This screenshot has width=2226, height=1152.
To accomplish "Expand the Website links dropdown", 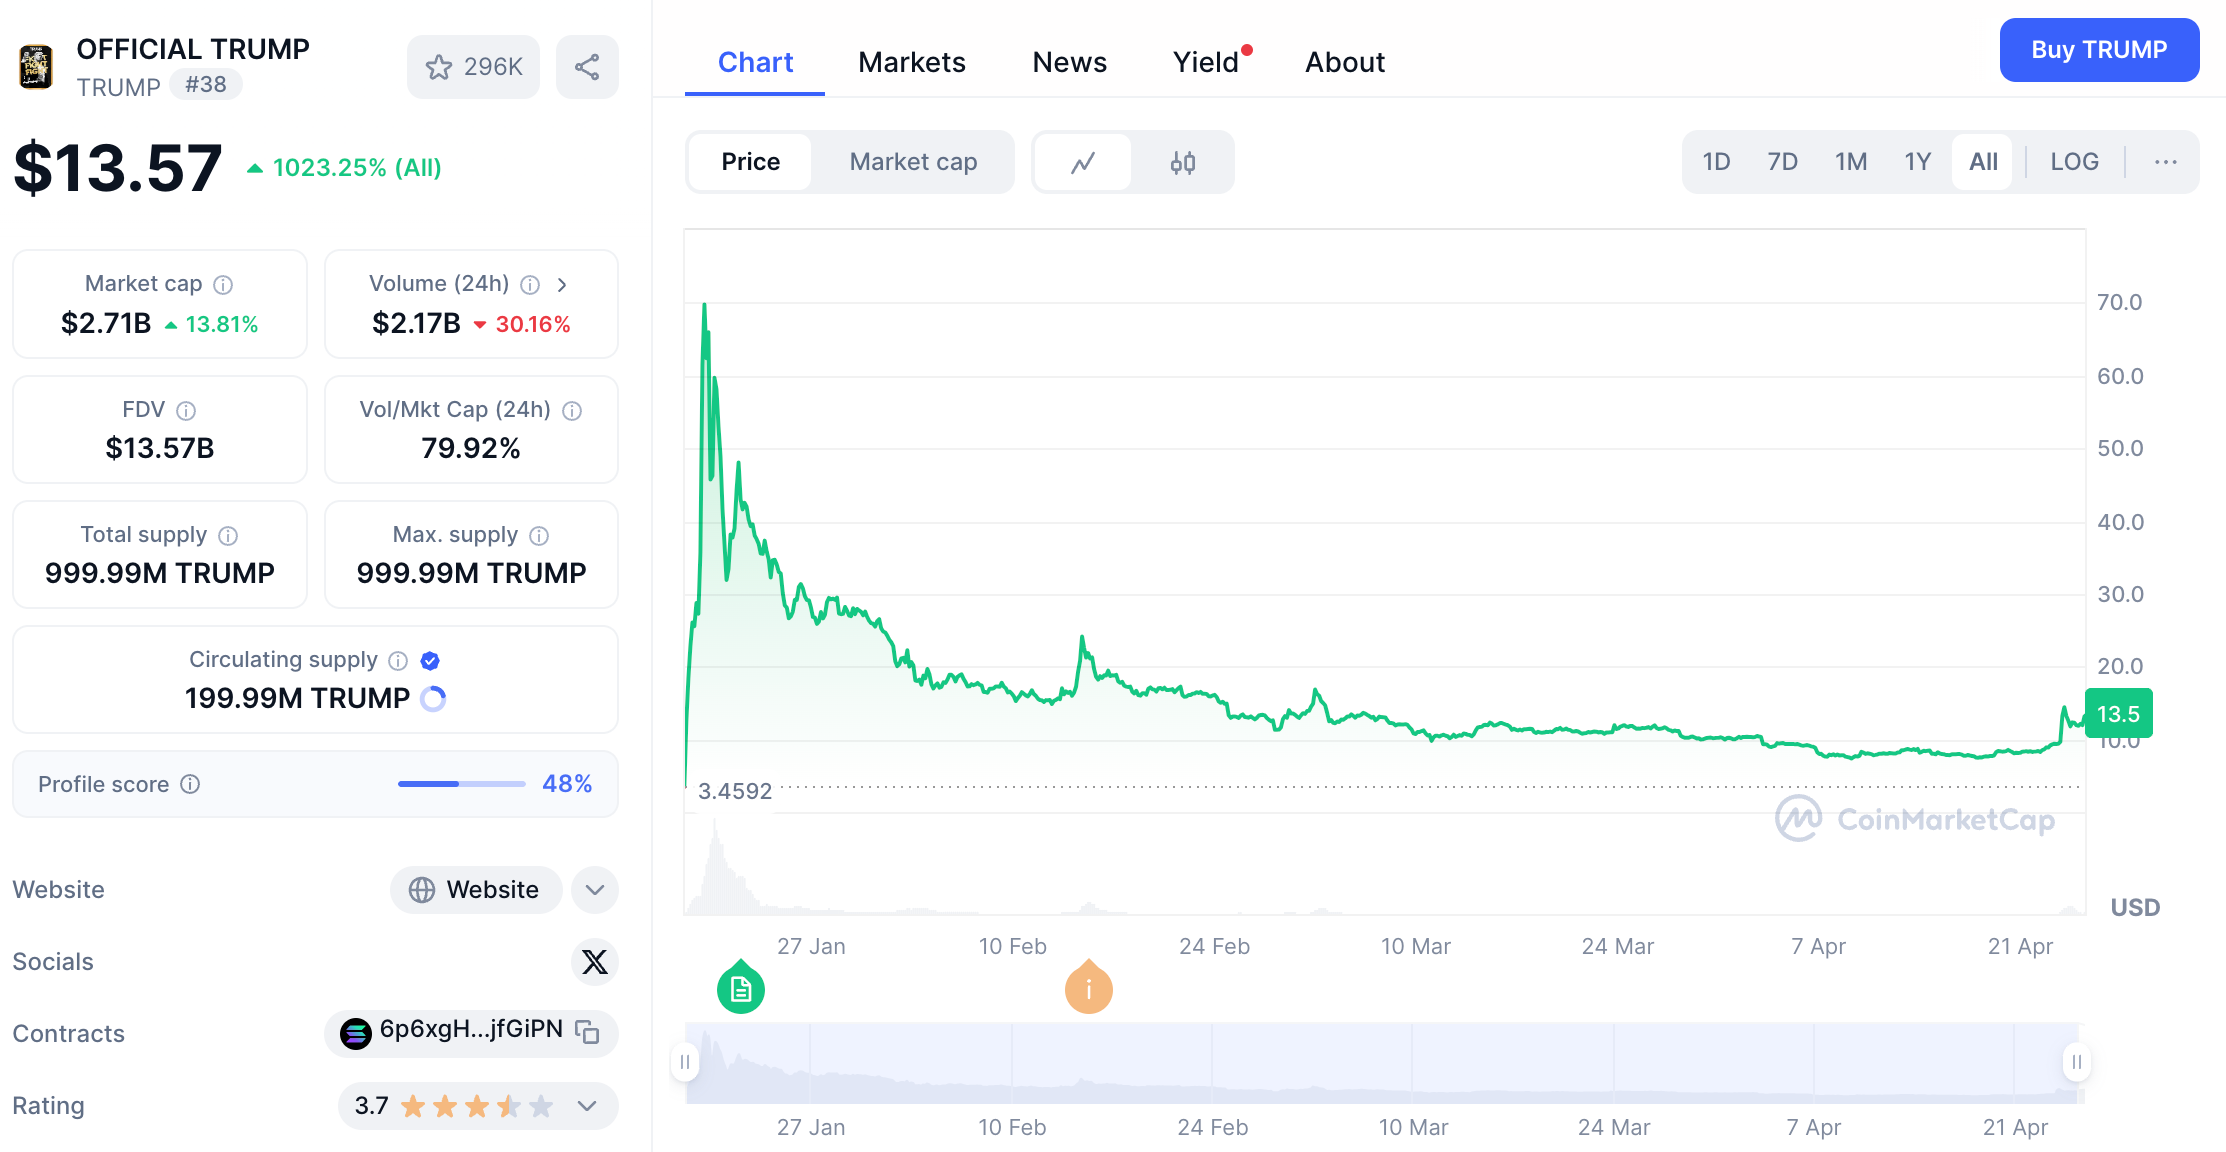I will click(x=595, y=890).
